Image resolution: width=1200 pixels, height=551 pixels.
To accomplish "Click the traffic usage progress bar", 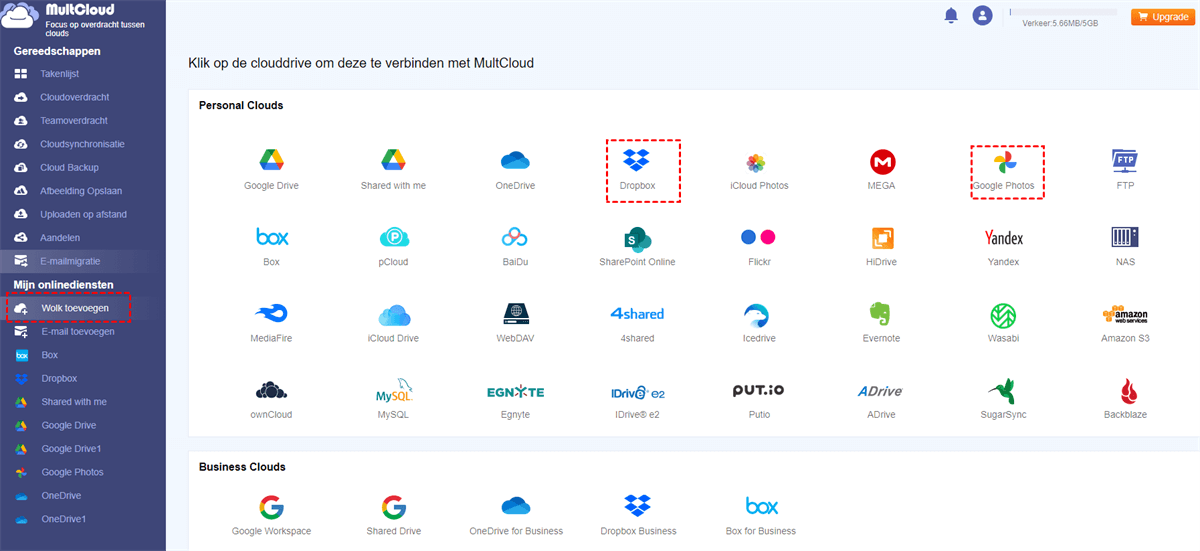I will pyautogui.click(x=1063, y=12).
